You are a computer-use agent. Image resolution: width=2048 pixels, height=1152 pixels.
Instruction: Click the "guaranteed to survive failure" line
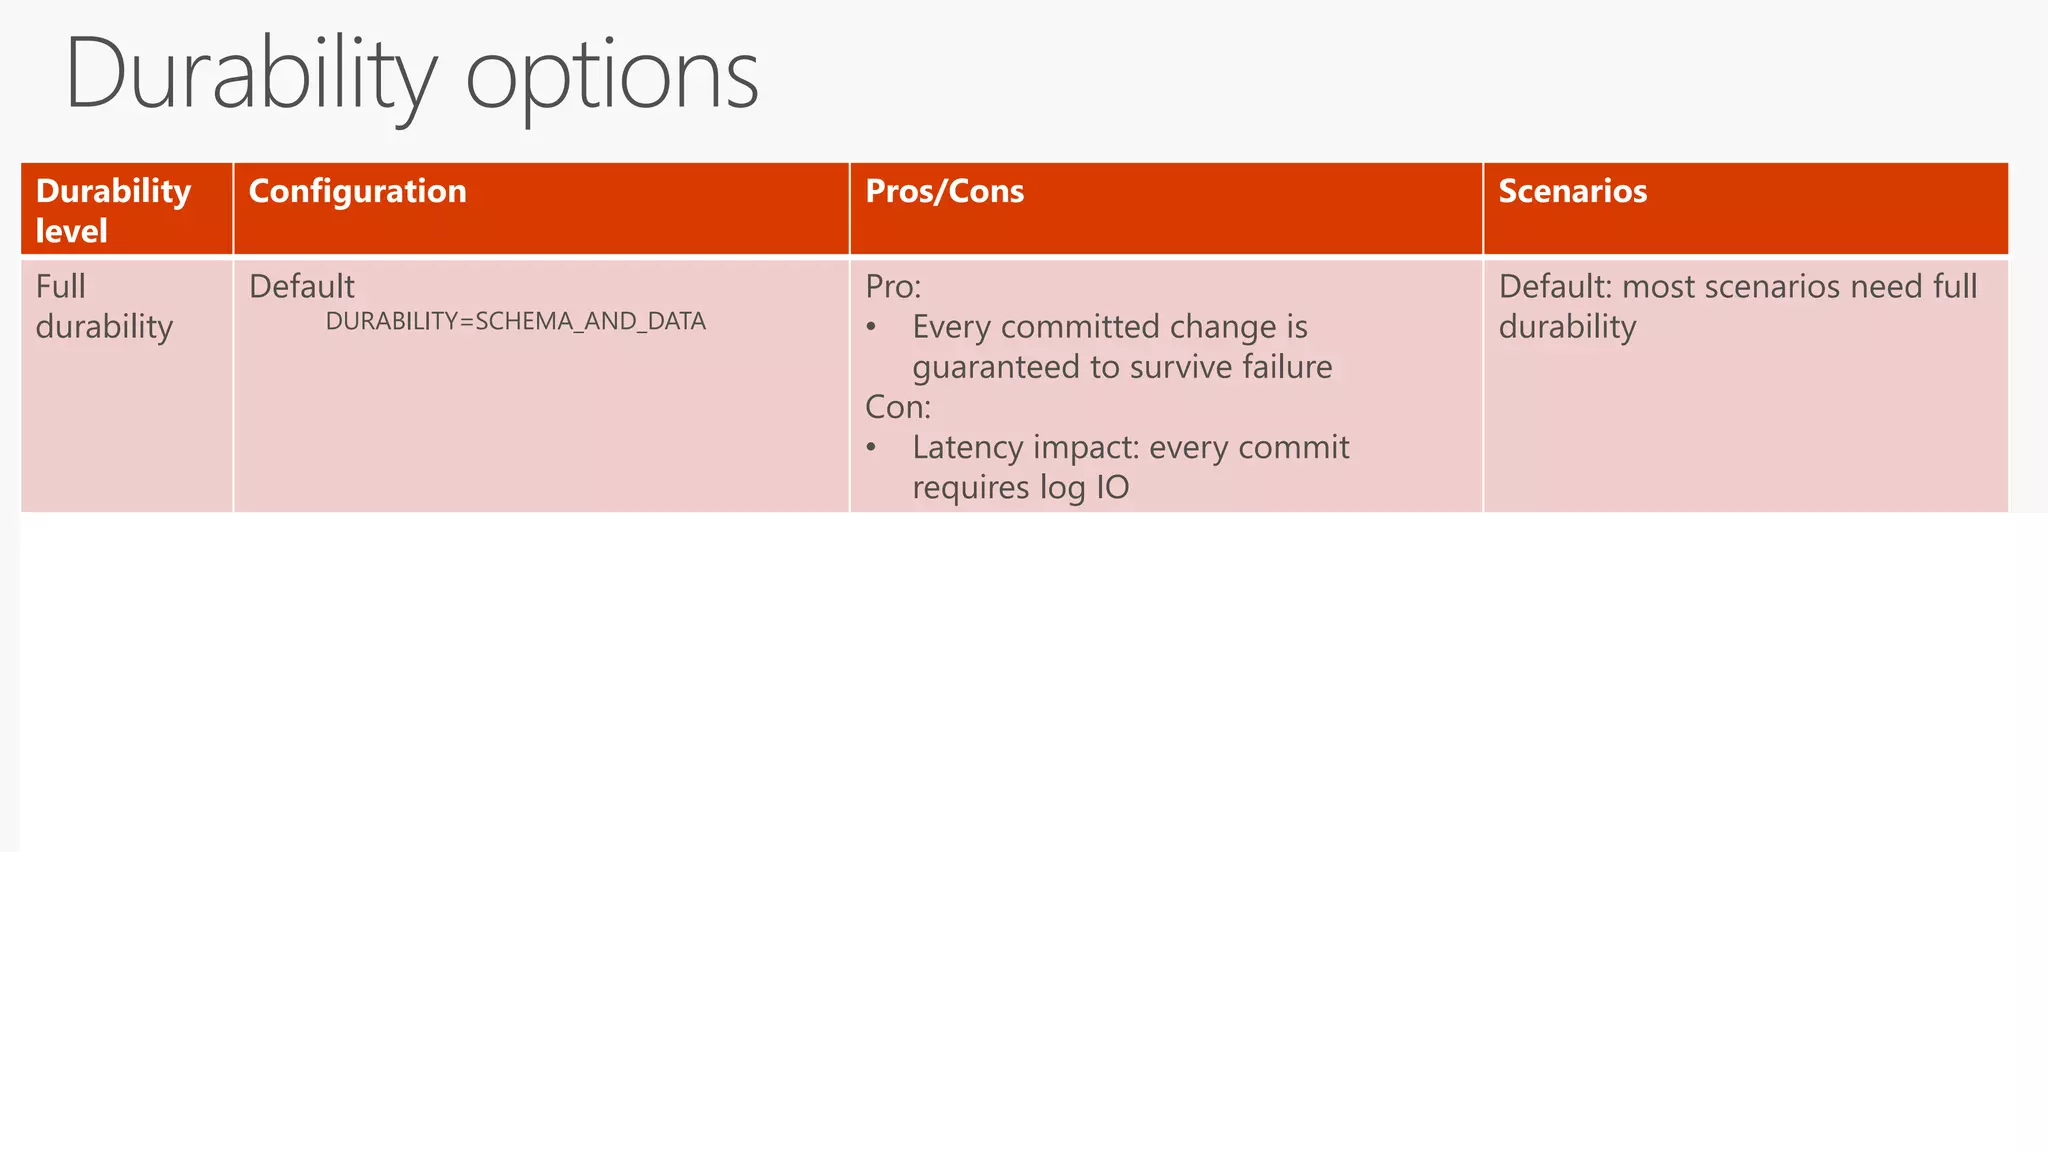click(x=1122, y=367)
